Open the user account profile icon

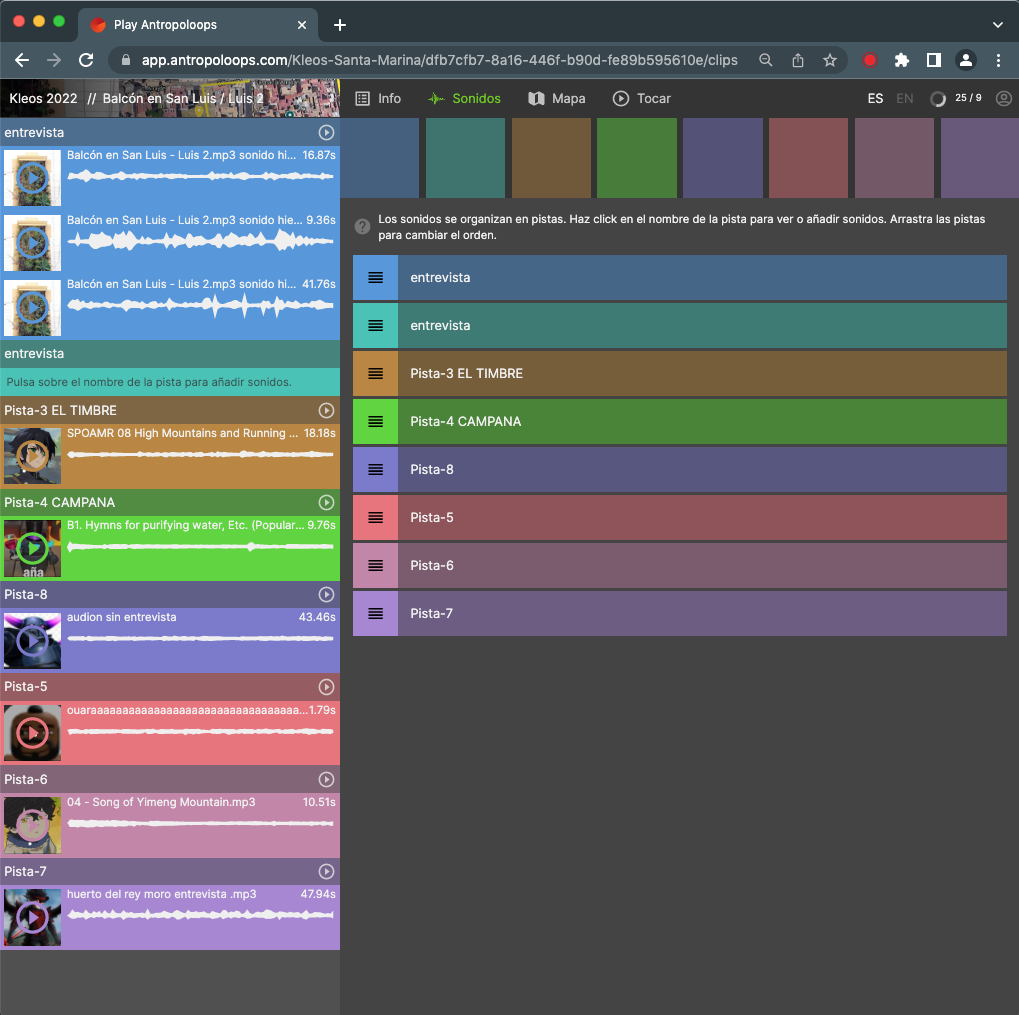(1004, 98)
